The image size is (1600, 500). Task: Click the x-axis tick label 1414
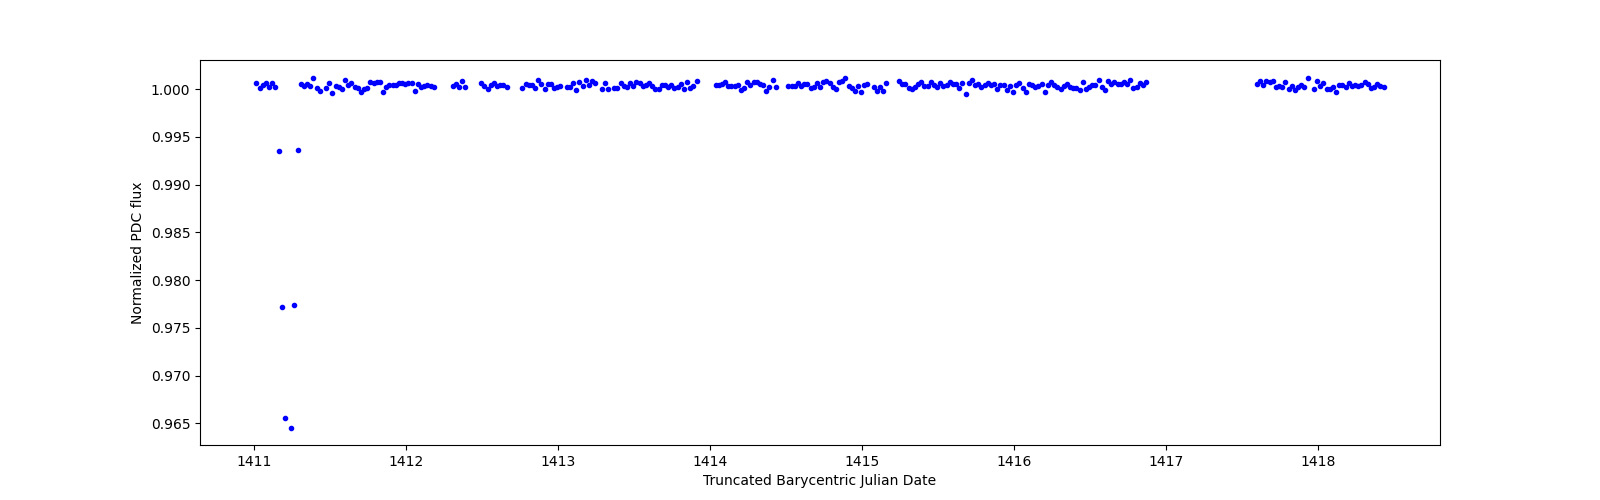pos(710,461)
